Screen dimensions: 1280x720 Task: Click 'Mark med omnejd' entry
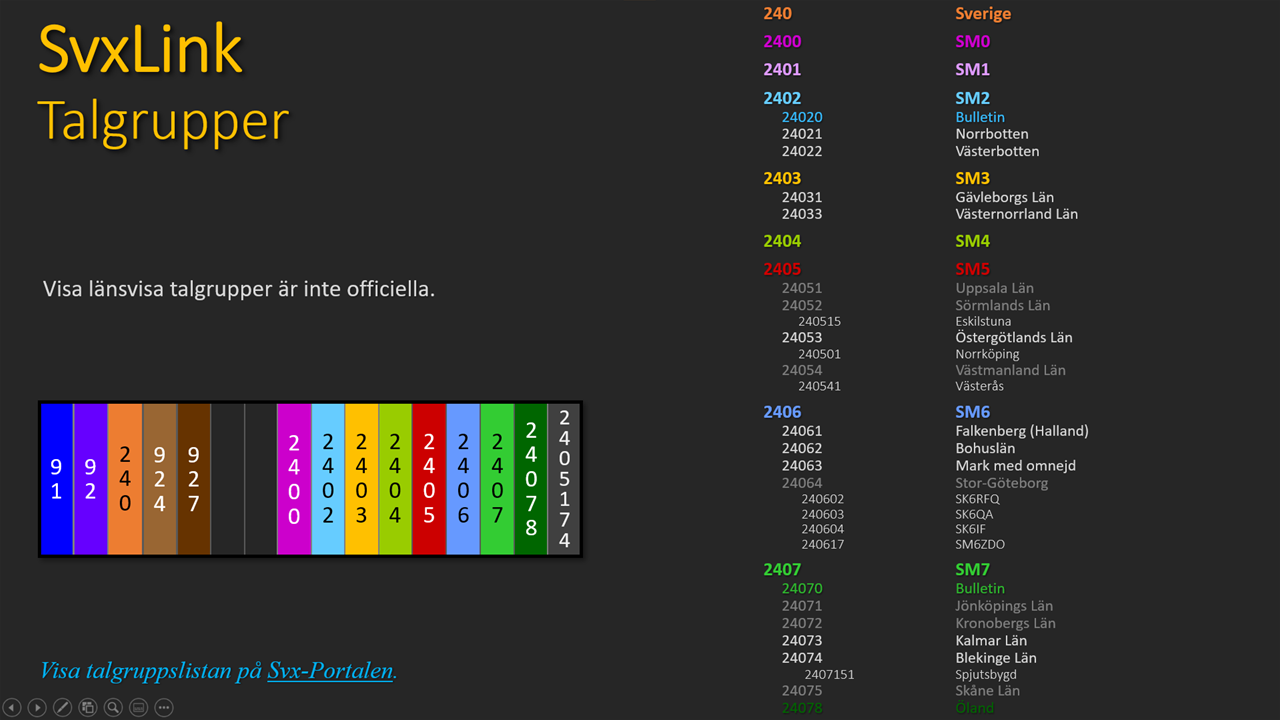1015,465
